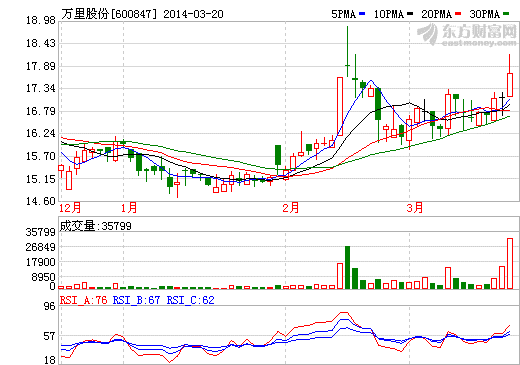Screen dimensions: 520x365
Task: Click the 20PMA red legend swatch
Action: [x=458, y=14]
